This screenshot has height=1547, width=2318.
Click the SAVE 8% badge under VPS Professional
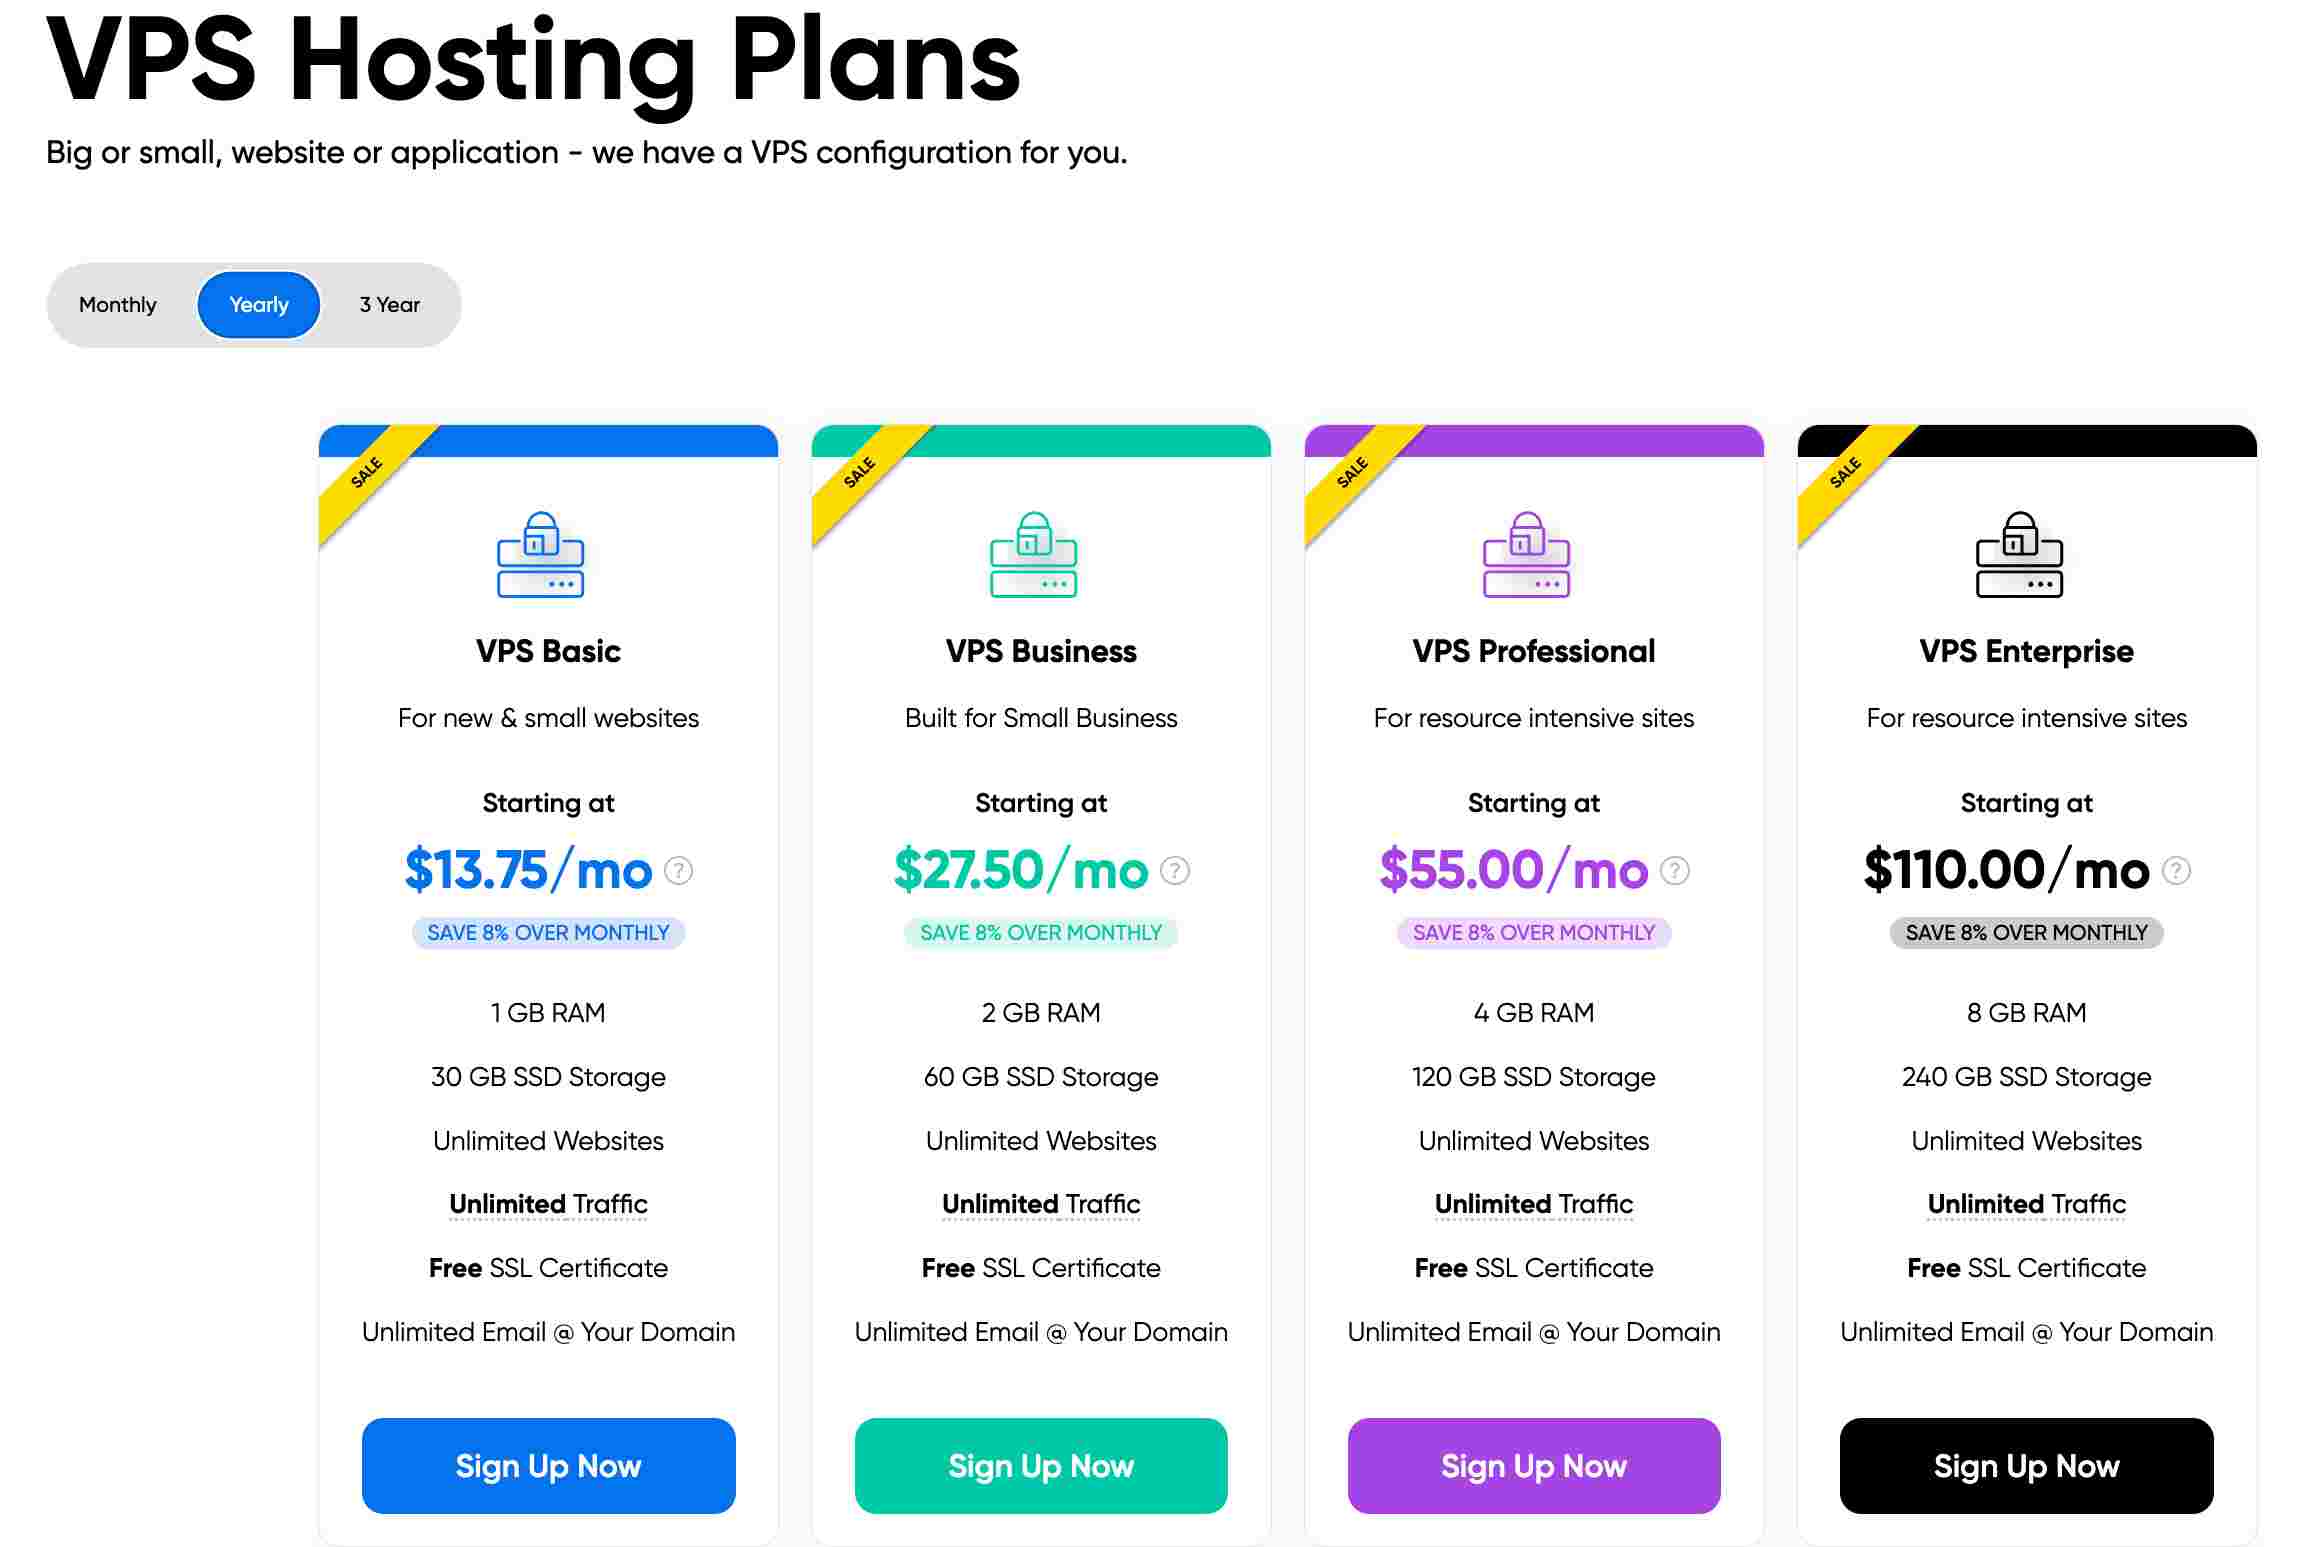(1534, 933)
